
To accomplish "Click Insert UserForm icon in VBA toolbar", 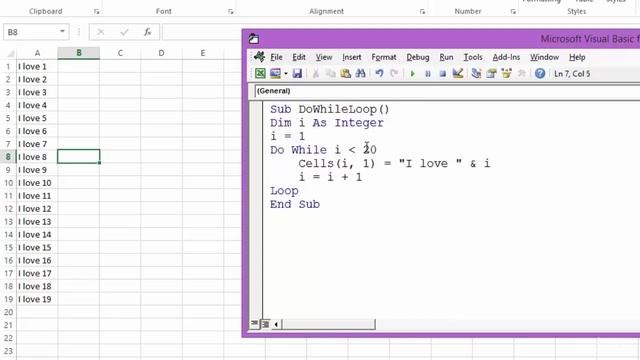I will coord(276,73).
